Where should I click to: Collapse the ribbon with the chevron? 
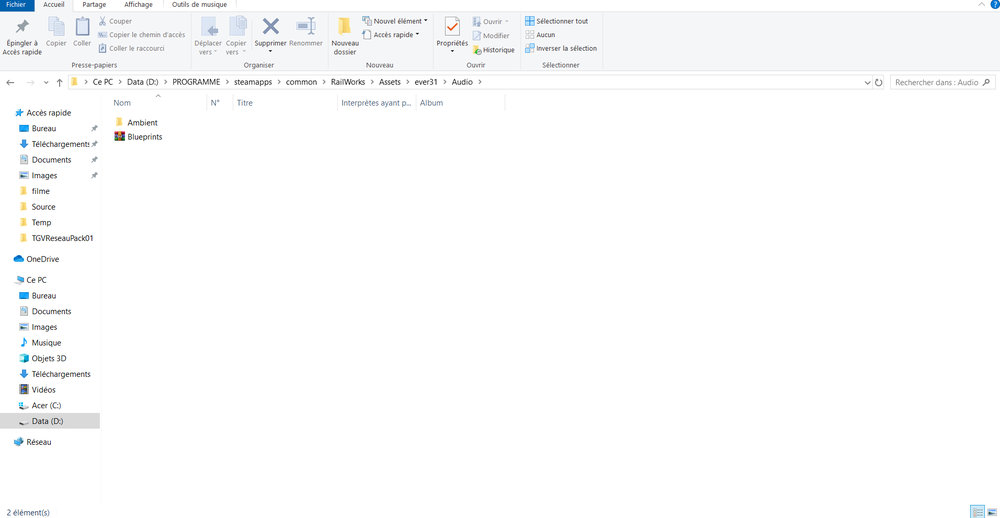[x=981, y=4]
